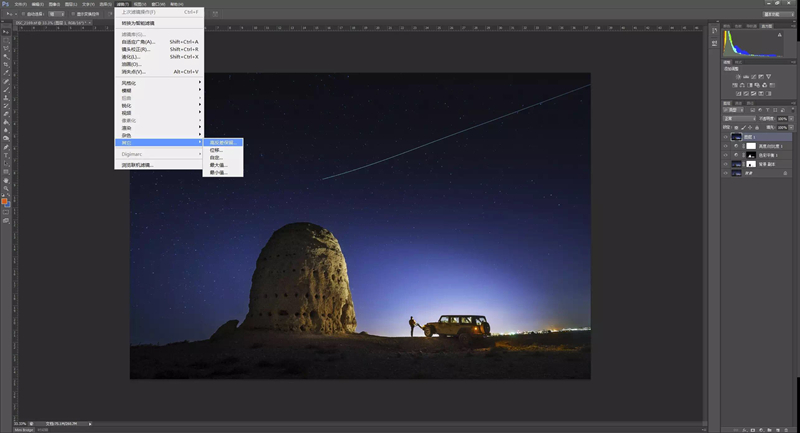This screenshot has height=433, width=800.
Task: Open the layer blend mode 正常 dropdown
Action: click(x=739, y=118)
